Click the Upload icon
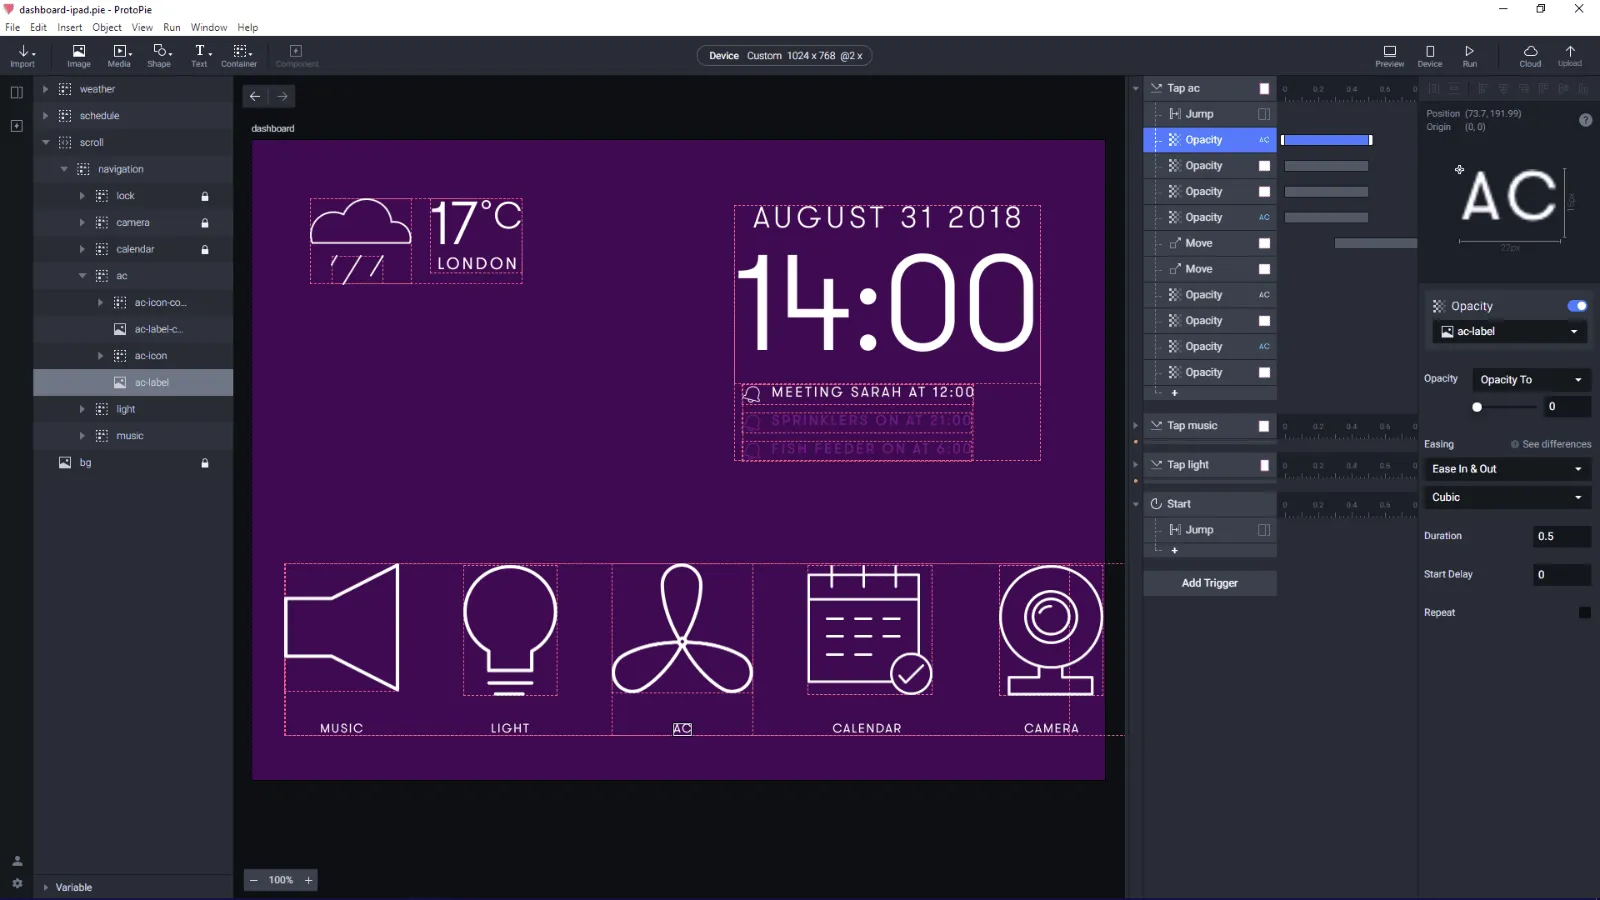The image size is (1600, 900). tap(1570, 56)
